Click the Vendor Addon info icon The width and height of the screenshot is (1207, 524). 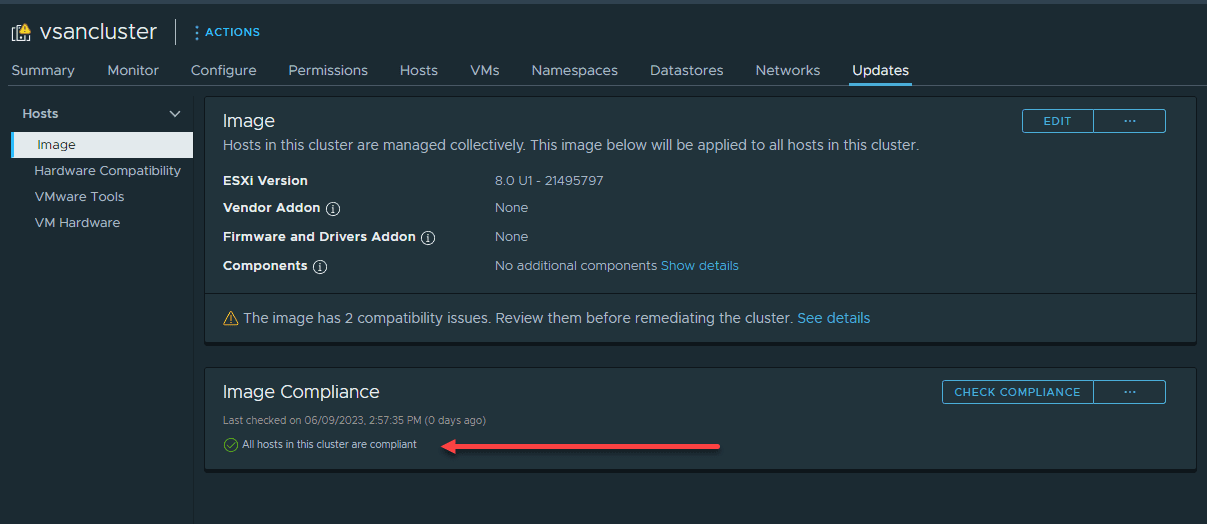click(333, 209)
